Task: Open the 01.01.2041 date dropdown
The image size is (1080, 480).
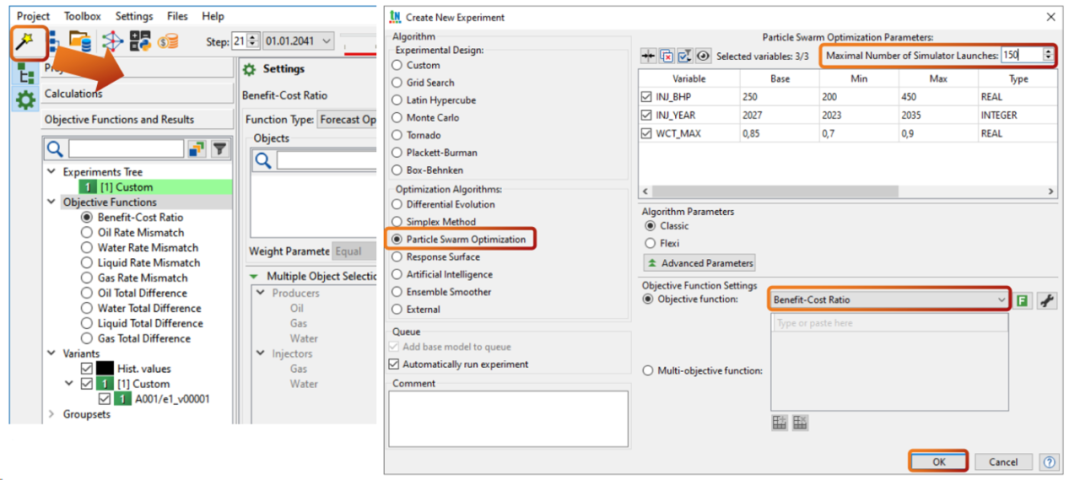Action: tap(298, 41)
